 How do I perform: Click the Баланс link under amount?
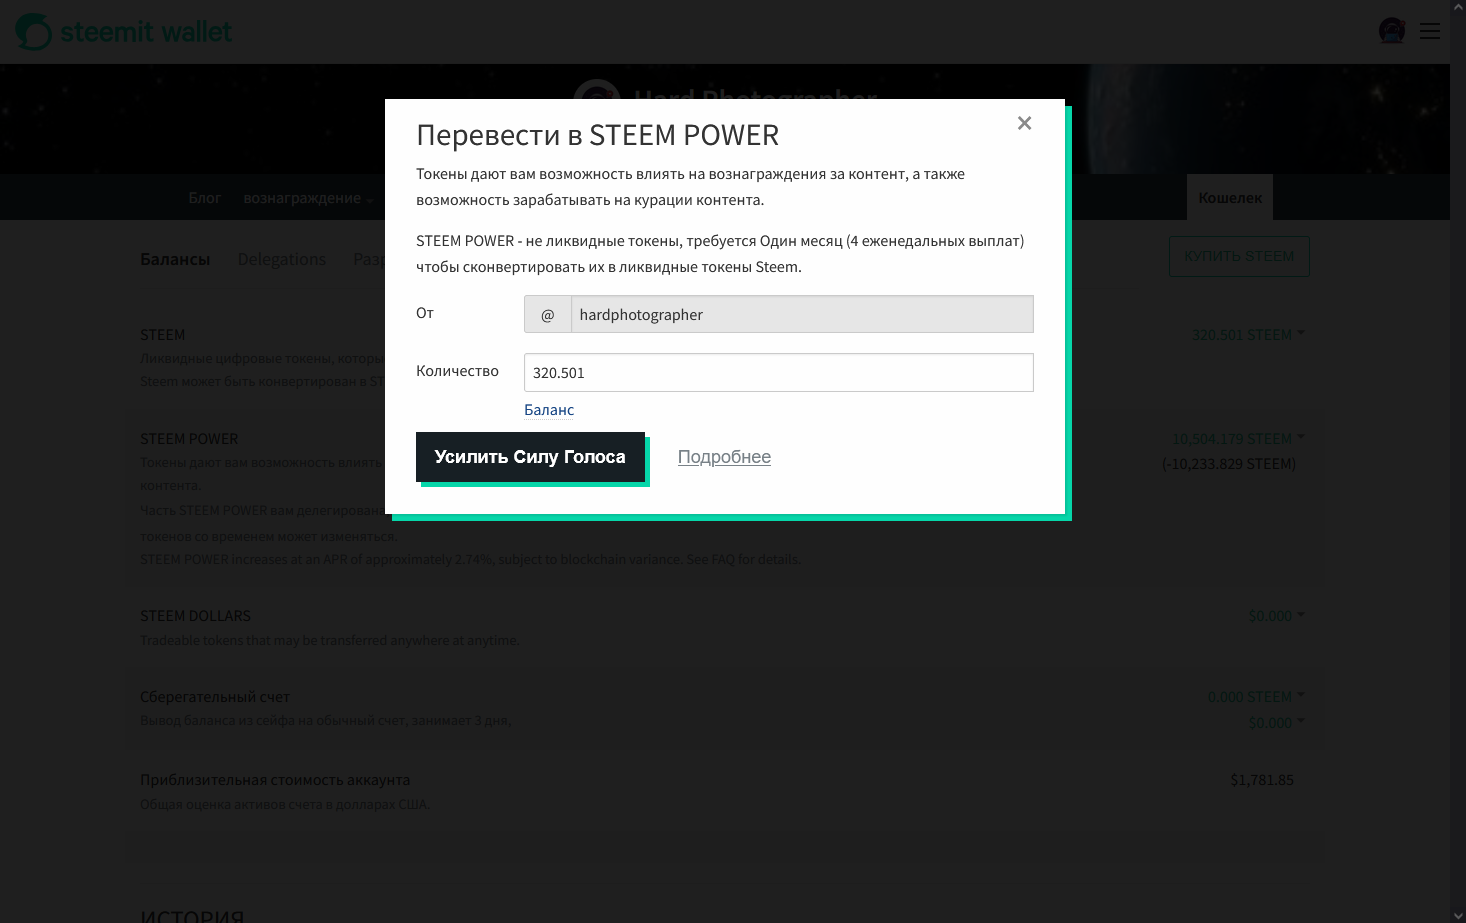pyautogui.click(x=549, y=410)
